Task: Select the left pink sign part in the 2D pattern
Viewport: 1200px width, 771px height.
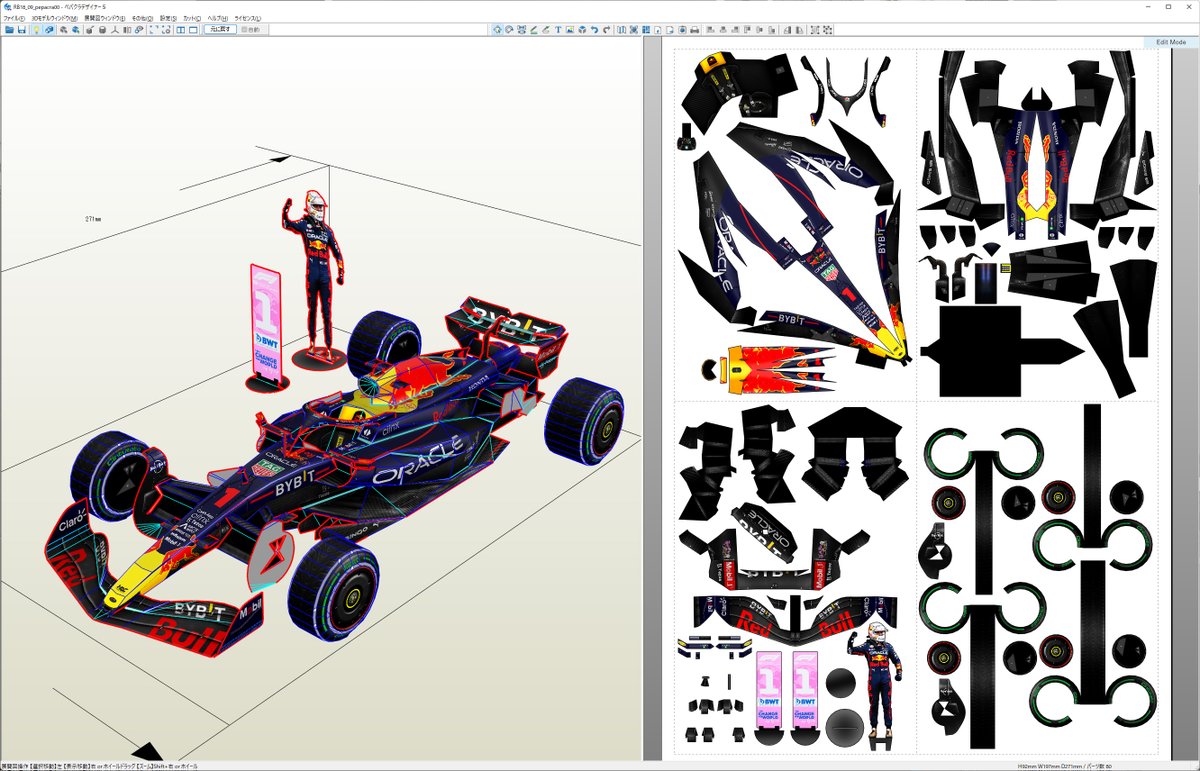Action: pos(769,689)
